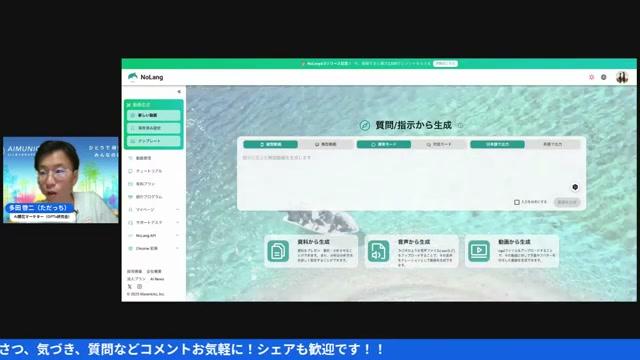Click the チュートリアル row icon
640x360 pixels.
pyautogui.click(x=130, y=171)
